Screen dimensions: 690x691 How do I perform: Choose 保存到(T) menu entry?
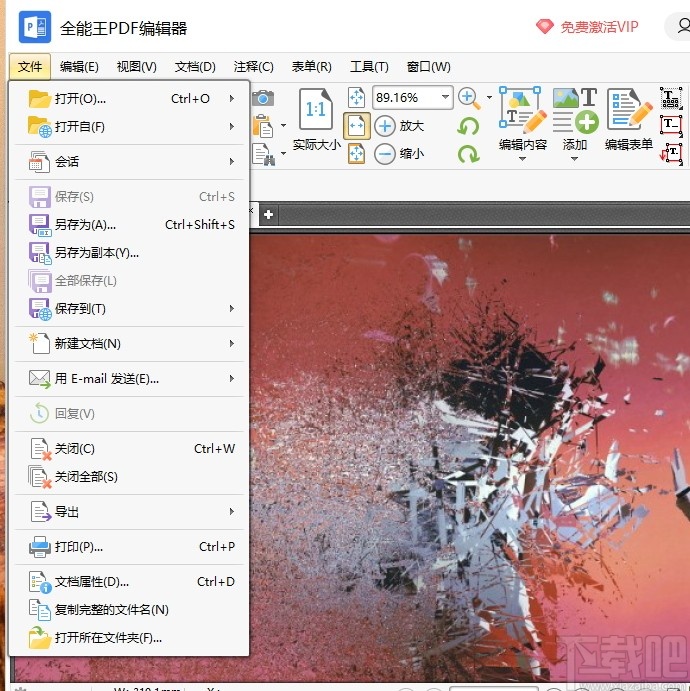[129, 308]
